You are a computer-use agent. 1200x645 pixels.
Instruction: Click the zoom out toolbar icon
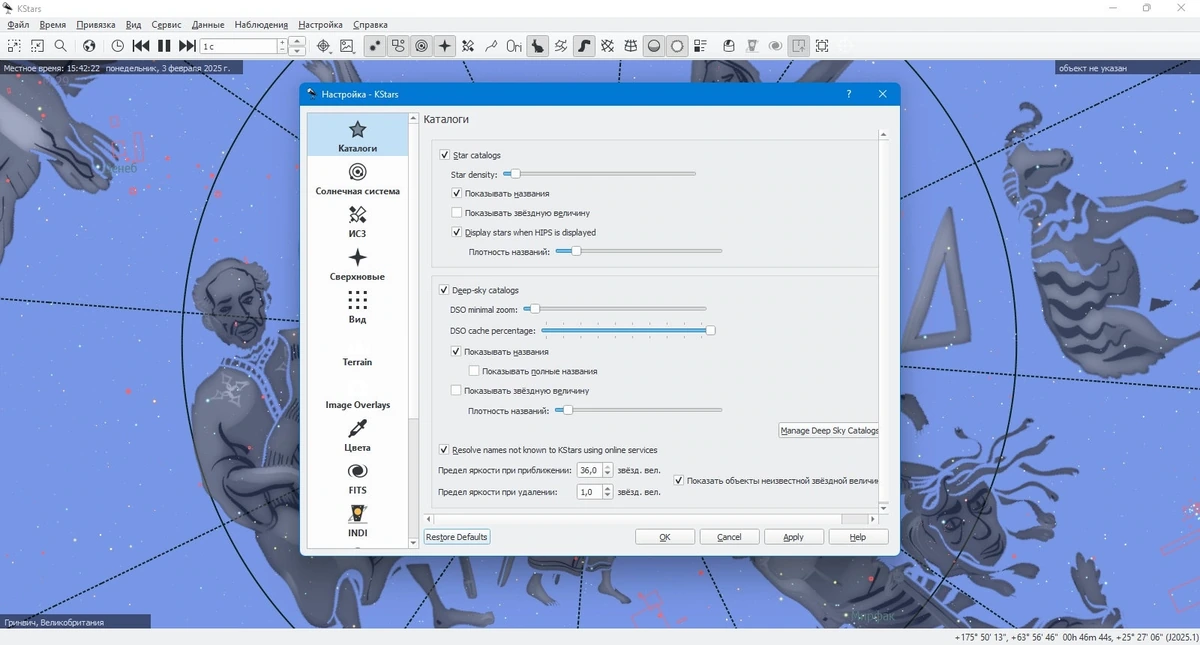tap(37, 45)
